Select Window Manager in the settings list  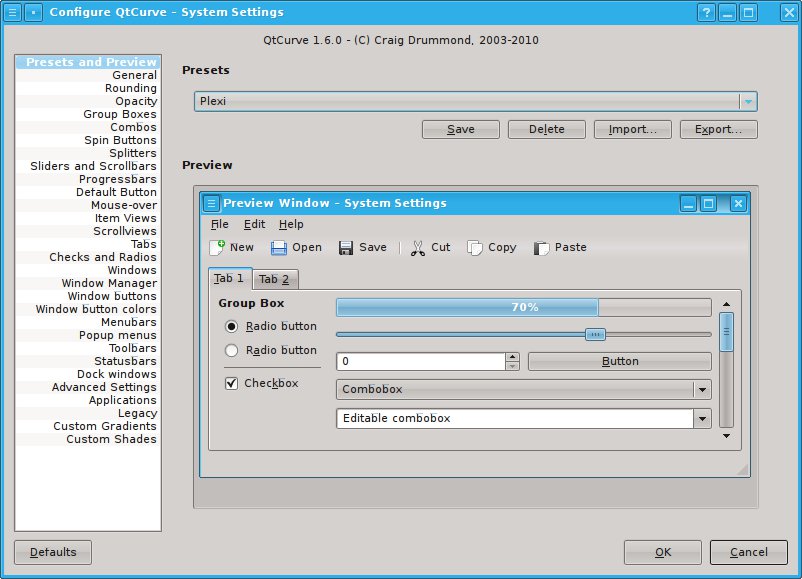point(87,283)
